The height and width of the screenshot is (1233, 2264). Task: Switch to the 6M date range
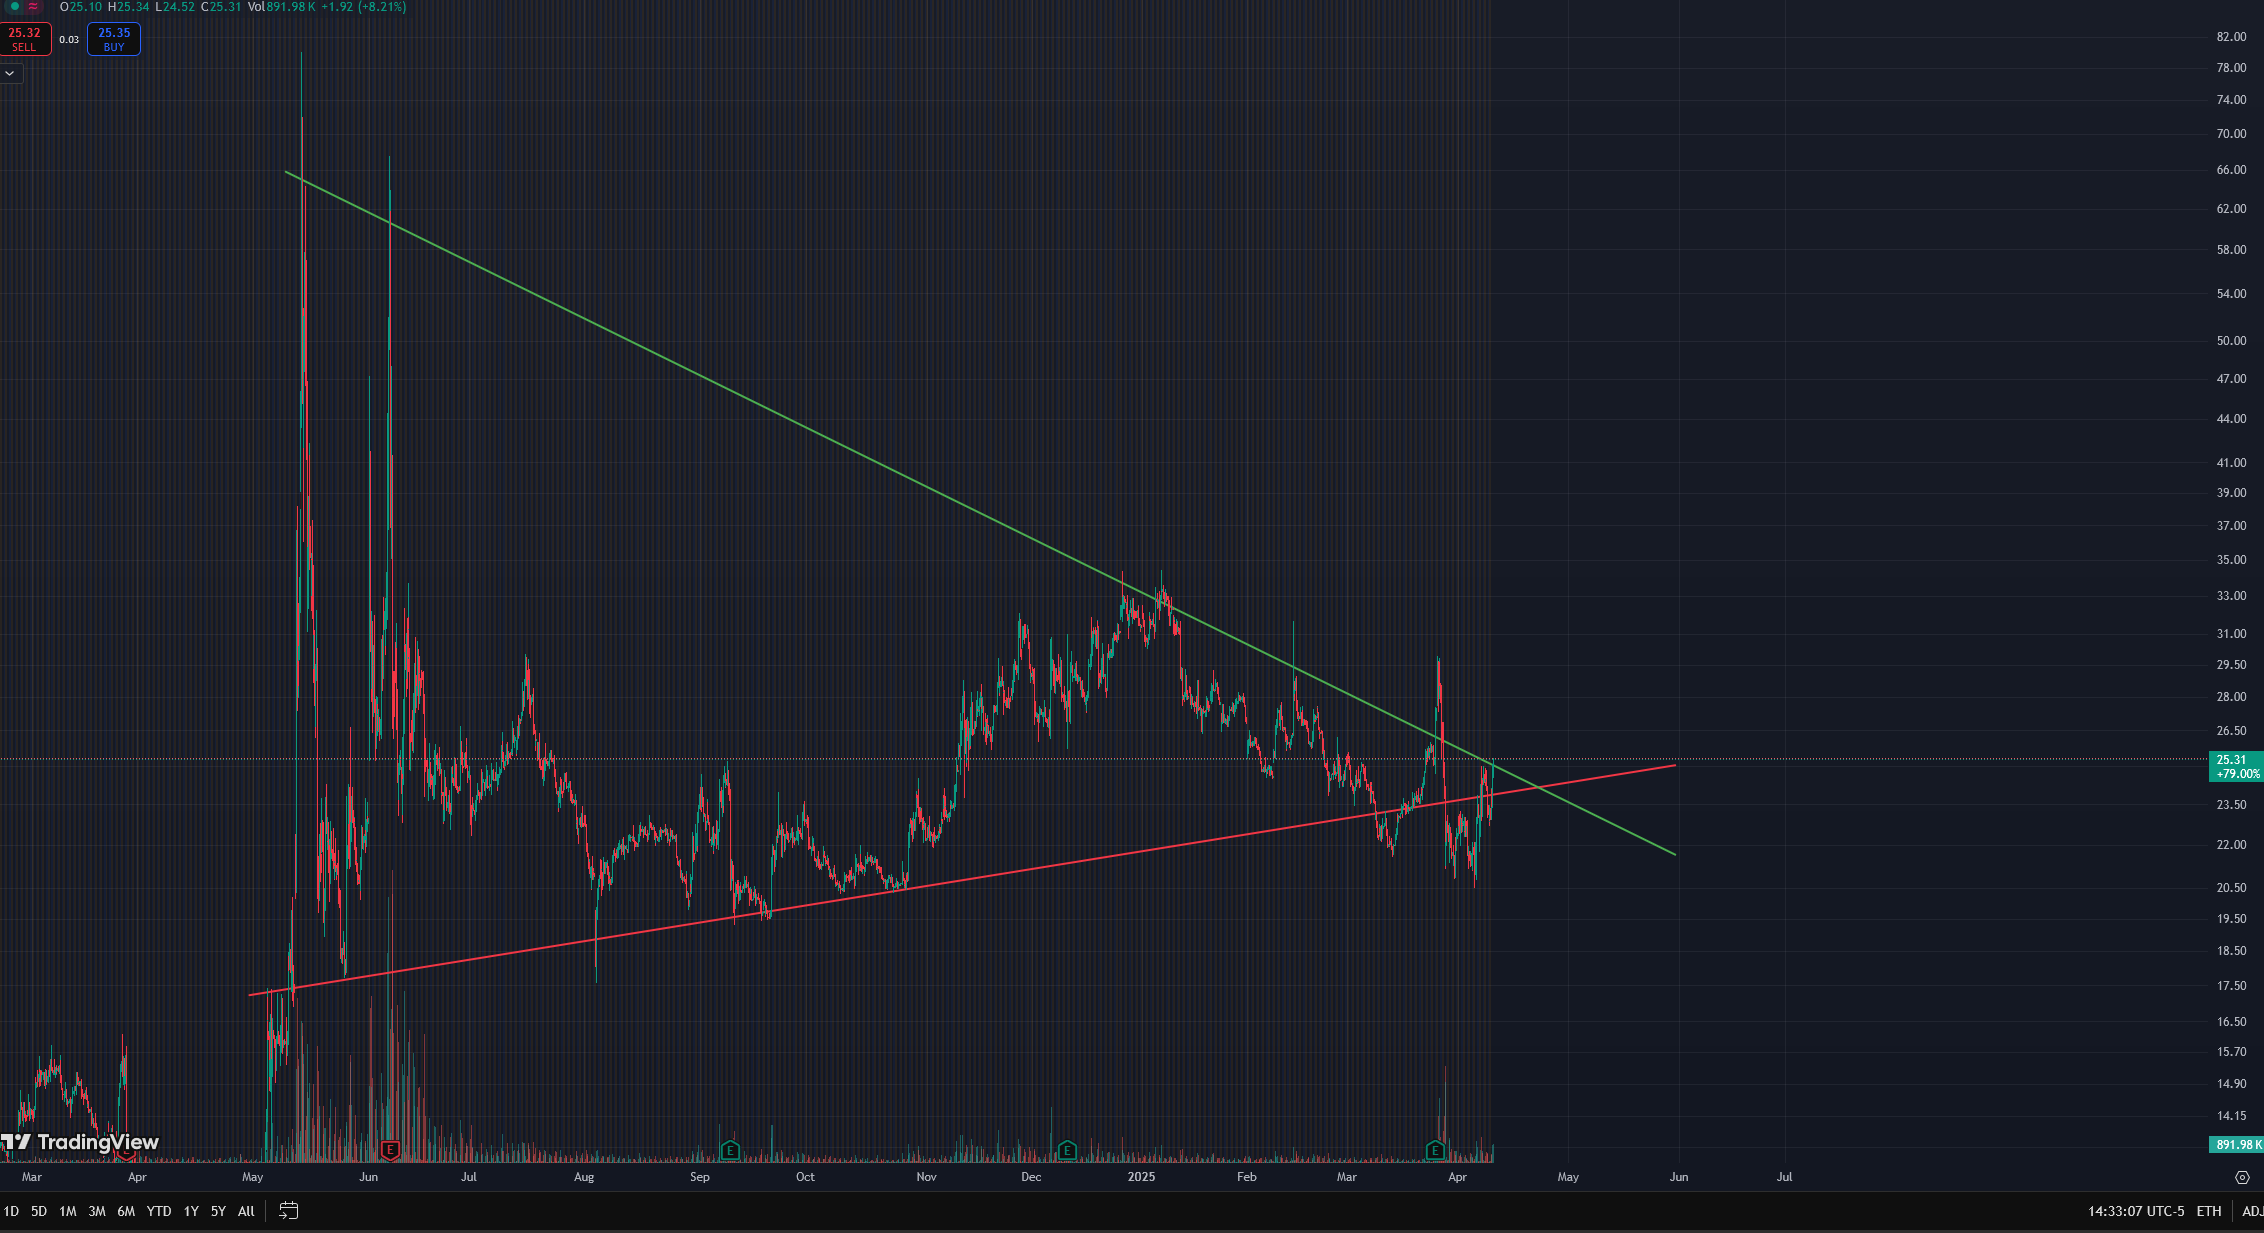click(126, 1211)
